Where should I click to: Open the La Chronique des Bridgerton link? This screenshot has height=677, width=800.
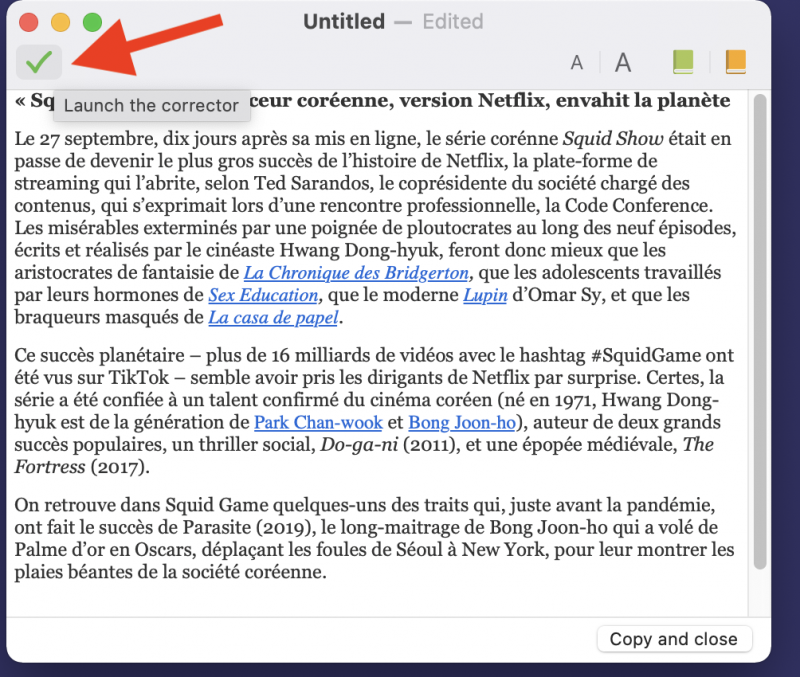tap(356, 273)
